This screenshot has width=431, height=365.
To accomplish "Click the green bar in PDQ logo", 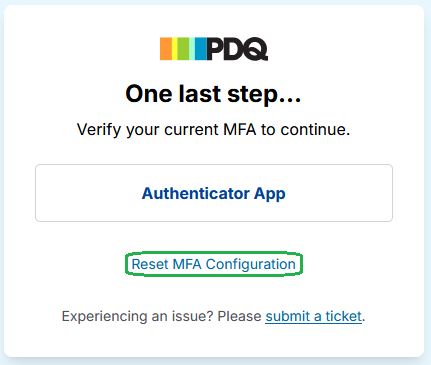I will (183, 49).
